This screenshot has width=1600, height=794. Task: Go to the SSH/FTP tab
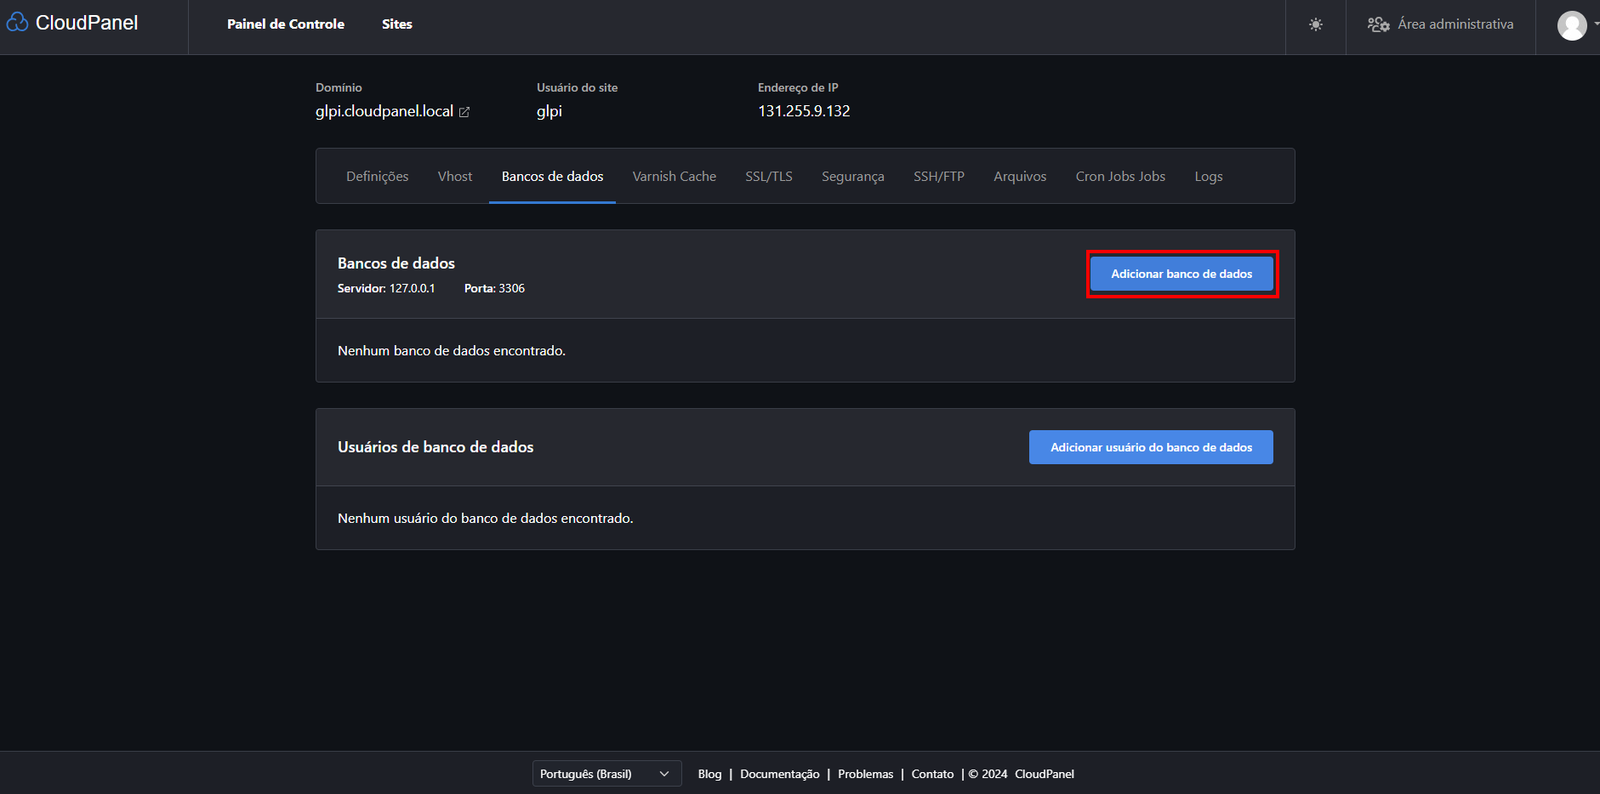(x=938, y=177)
